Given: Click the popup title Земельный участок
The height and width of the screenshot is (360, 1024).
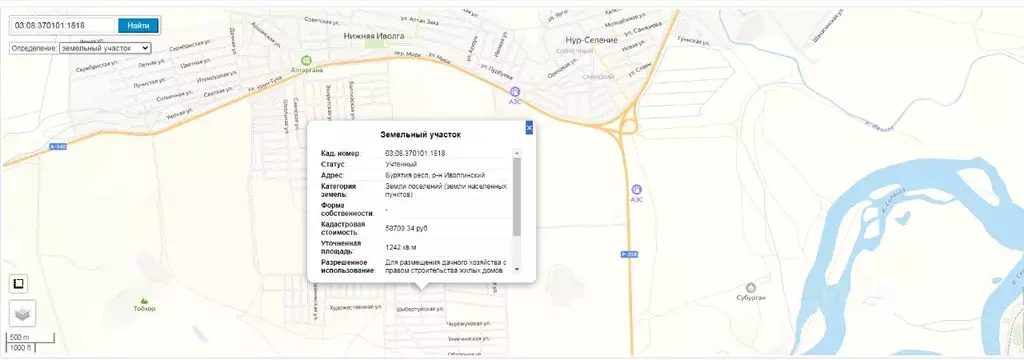Looking at the screenshot, I should [x=421, y=135].
